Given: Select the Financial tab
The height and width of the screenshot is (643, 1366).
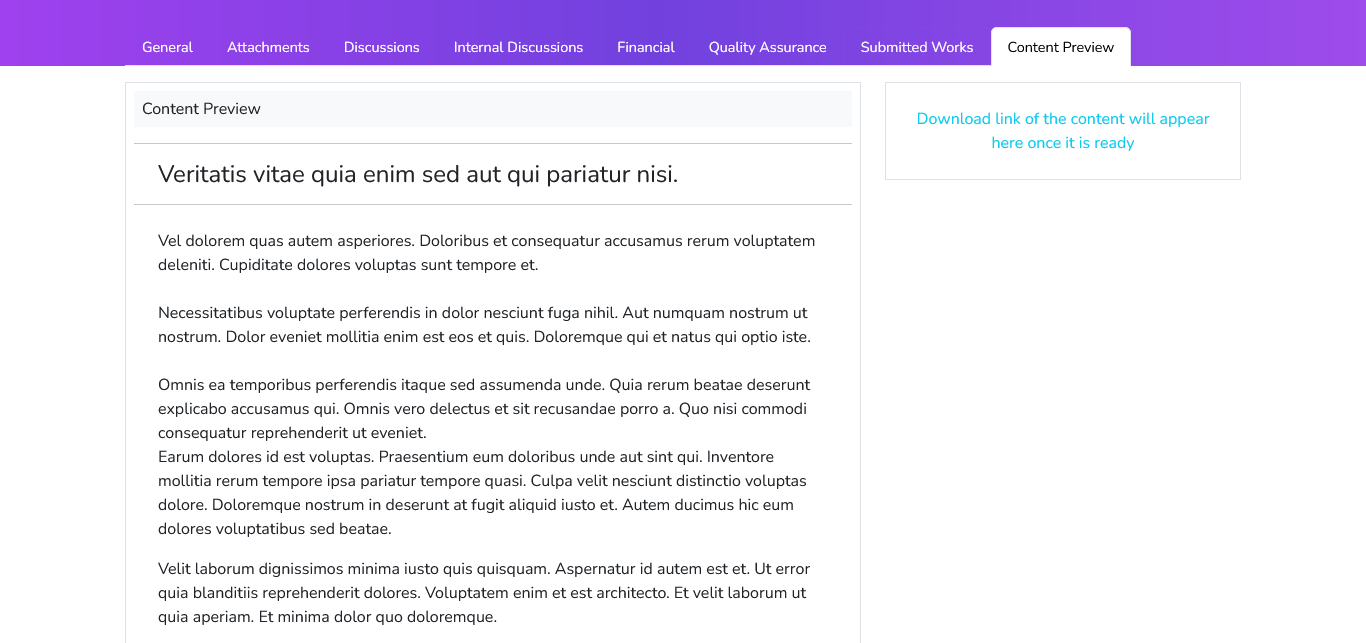Looking at the screenshot, I should 645,47.
